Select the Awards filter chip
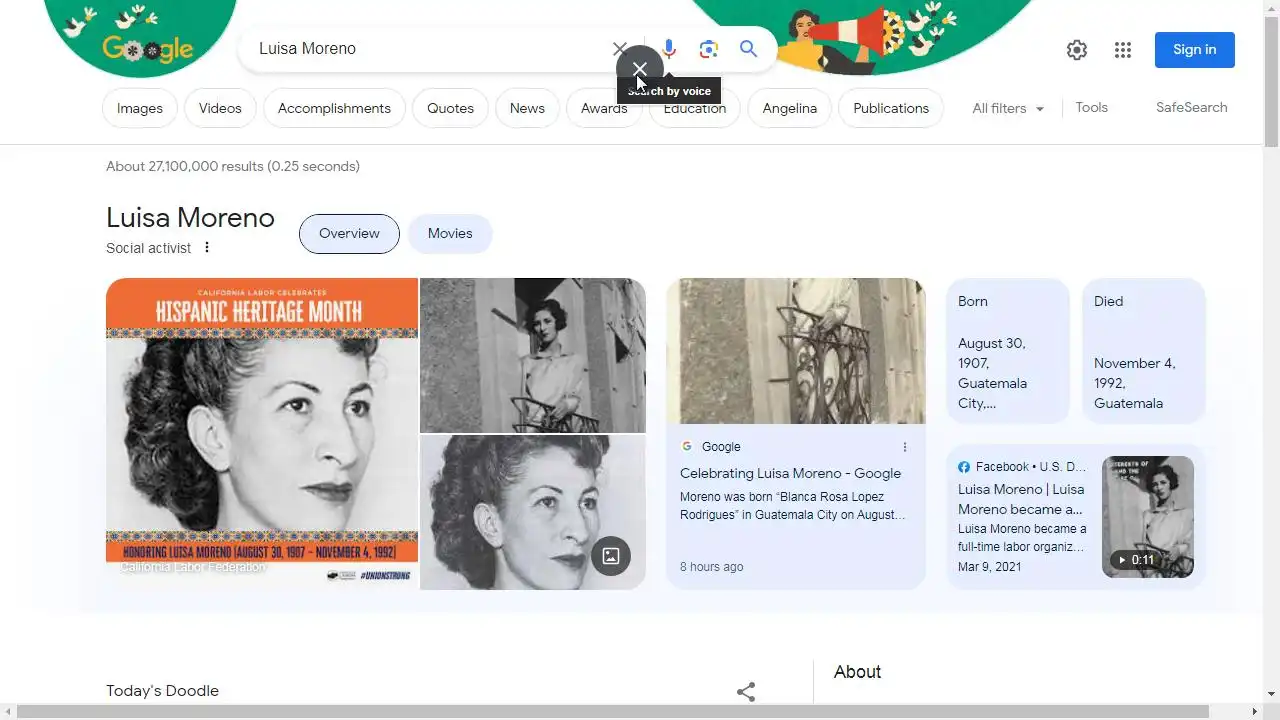The height and width of the screenshot is (720, 1280). [x=604, y=108]
